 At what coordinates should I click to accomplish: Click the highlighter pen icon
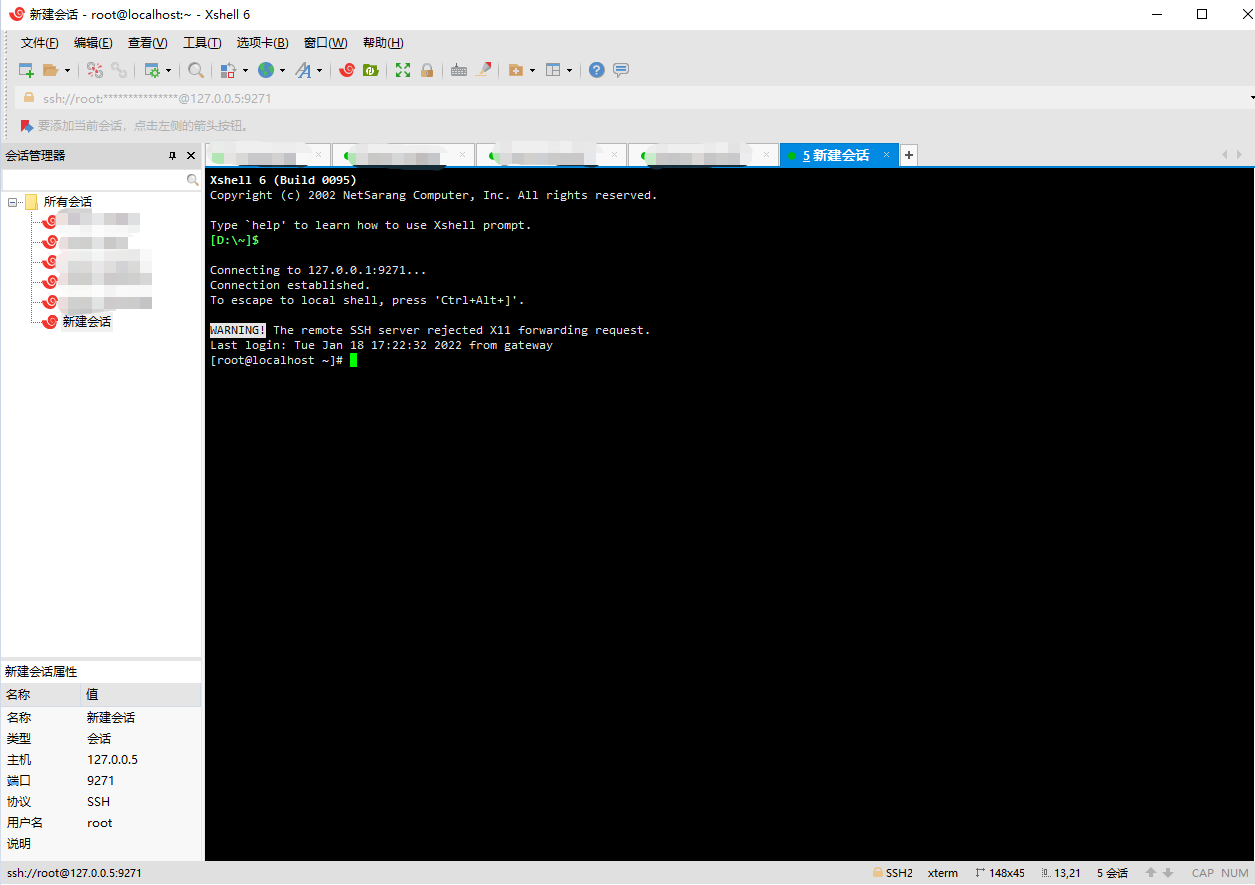pyautogui.click(x=484, y=70)
